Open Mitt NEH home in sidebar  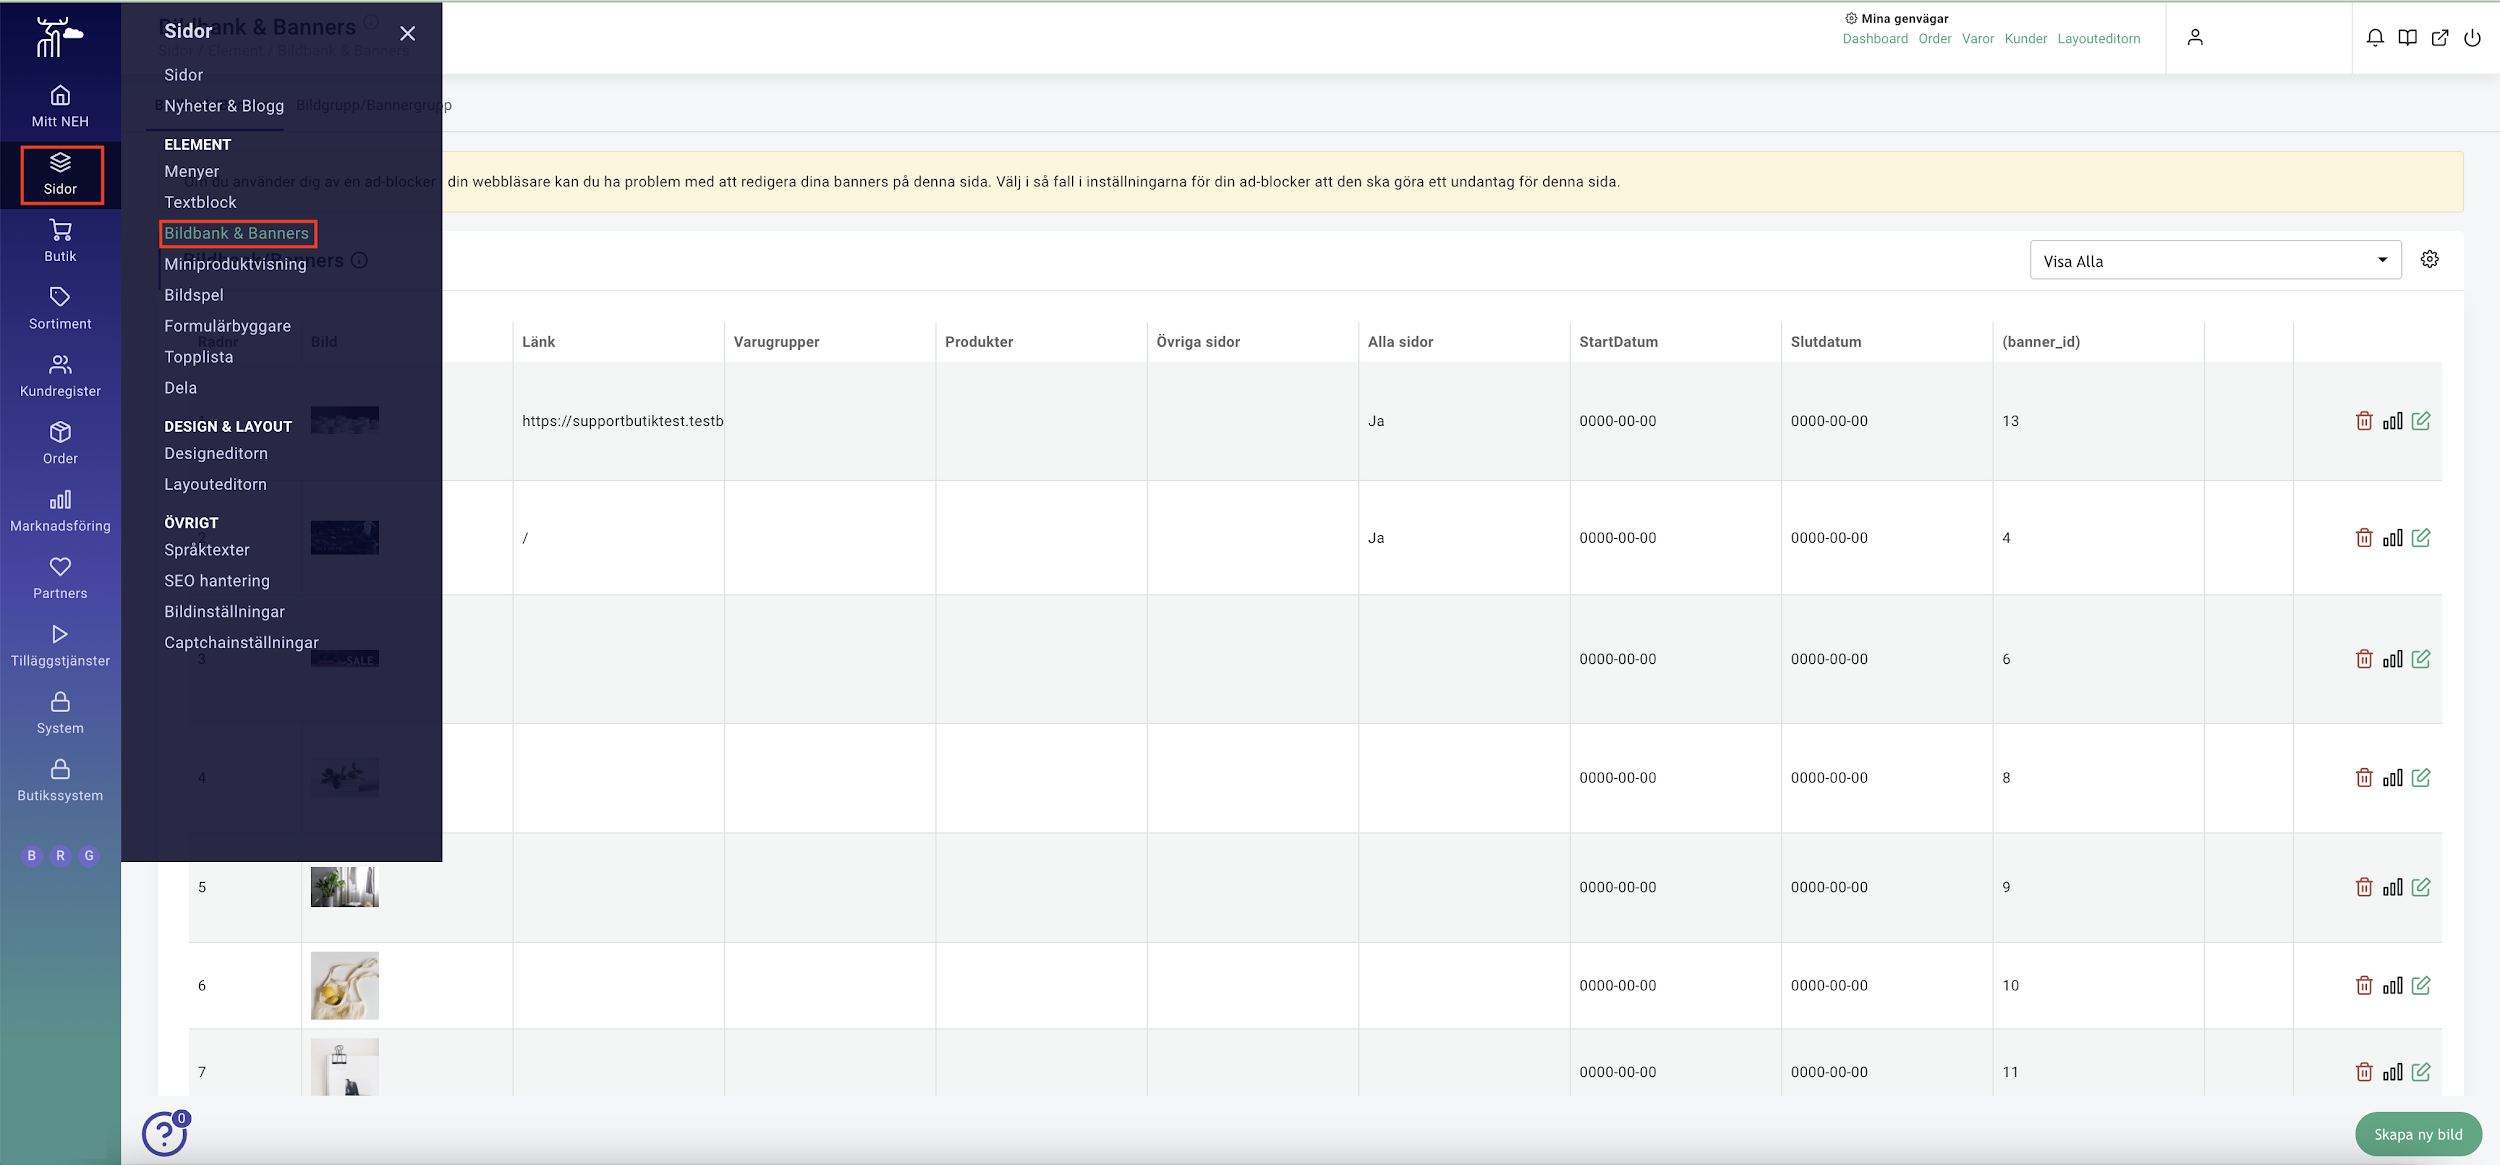(x=60, y=107)
